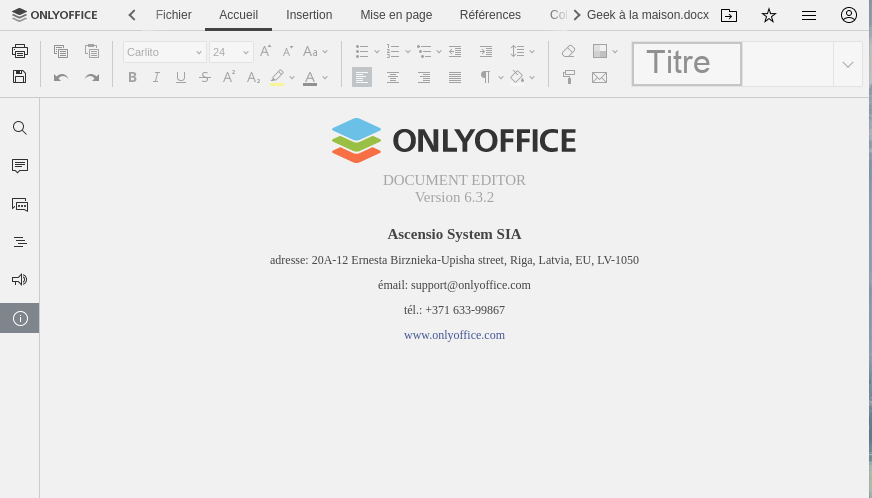
Task: Switch to Accueil tab
Action: click(239, 15)
